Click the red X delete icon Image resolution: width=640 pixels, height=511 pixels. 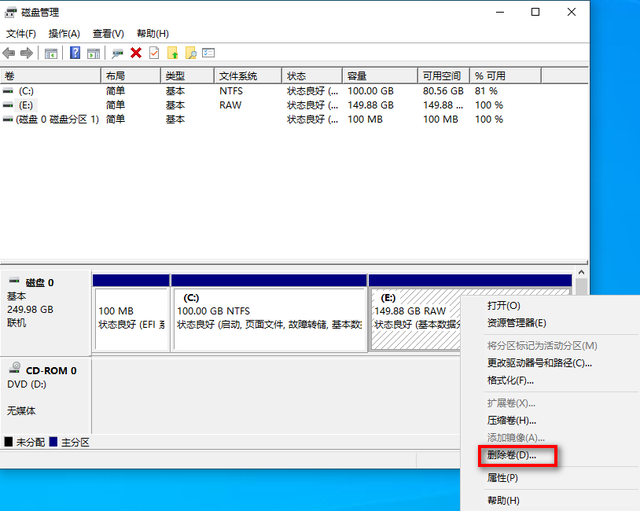pyautogui.click(x=136, y=53)
